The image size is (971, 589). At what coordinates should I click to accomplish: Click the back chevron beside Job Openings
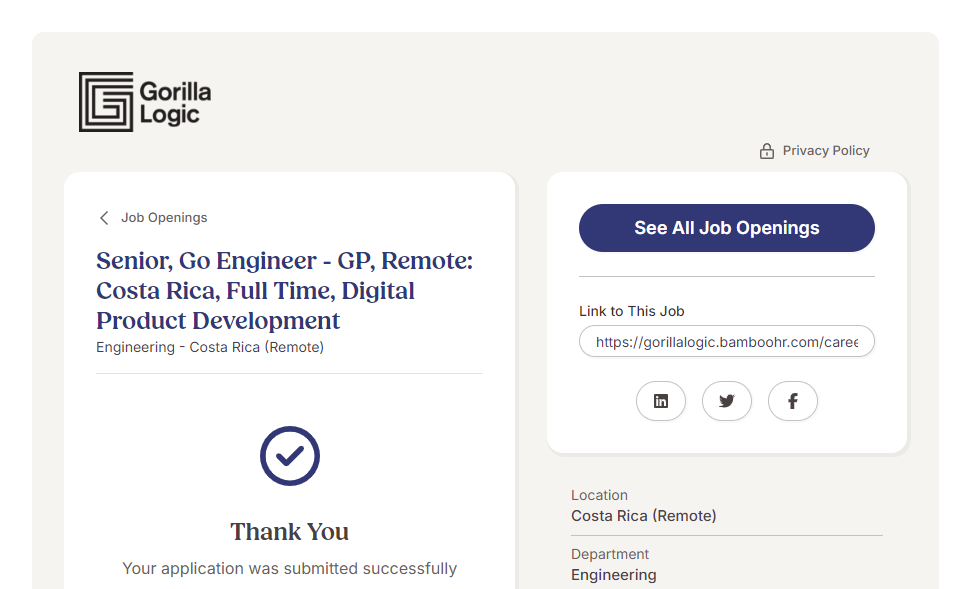tap(104, 218)
